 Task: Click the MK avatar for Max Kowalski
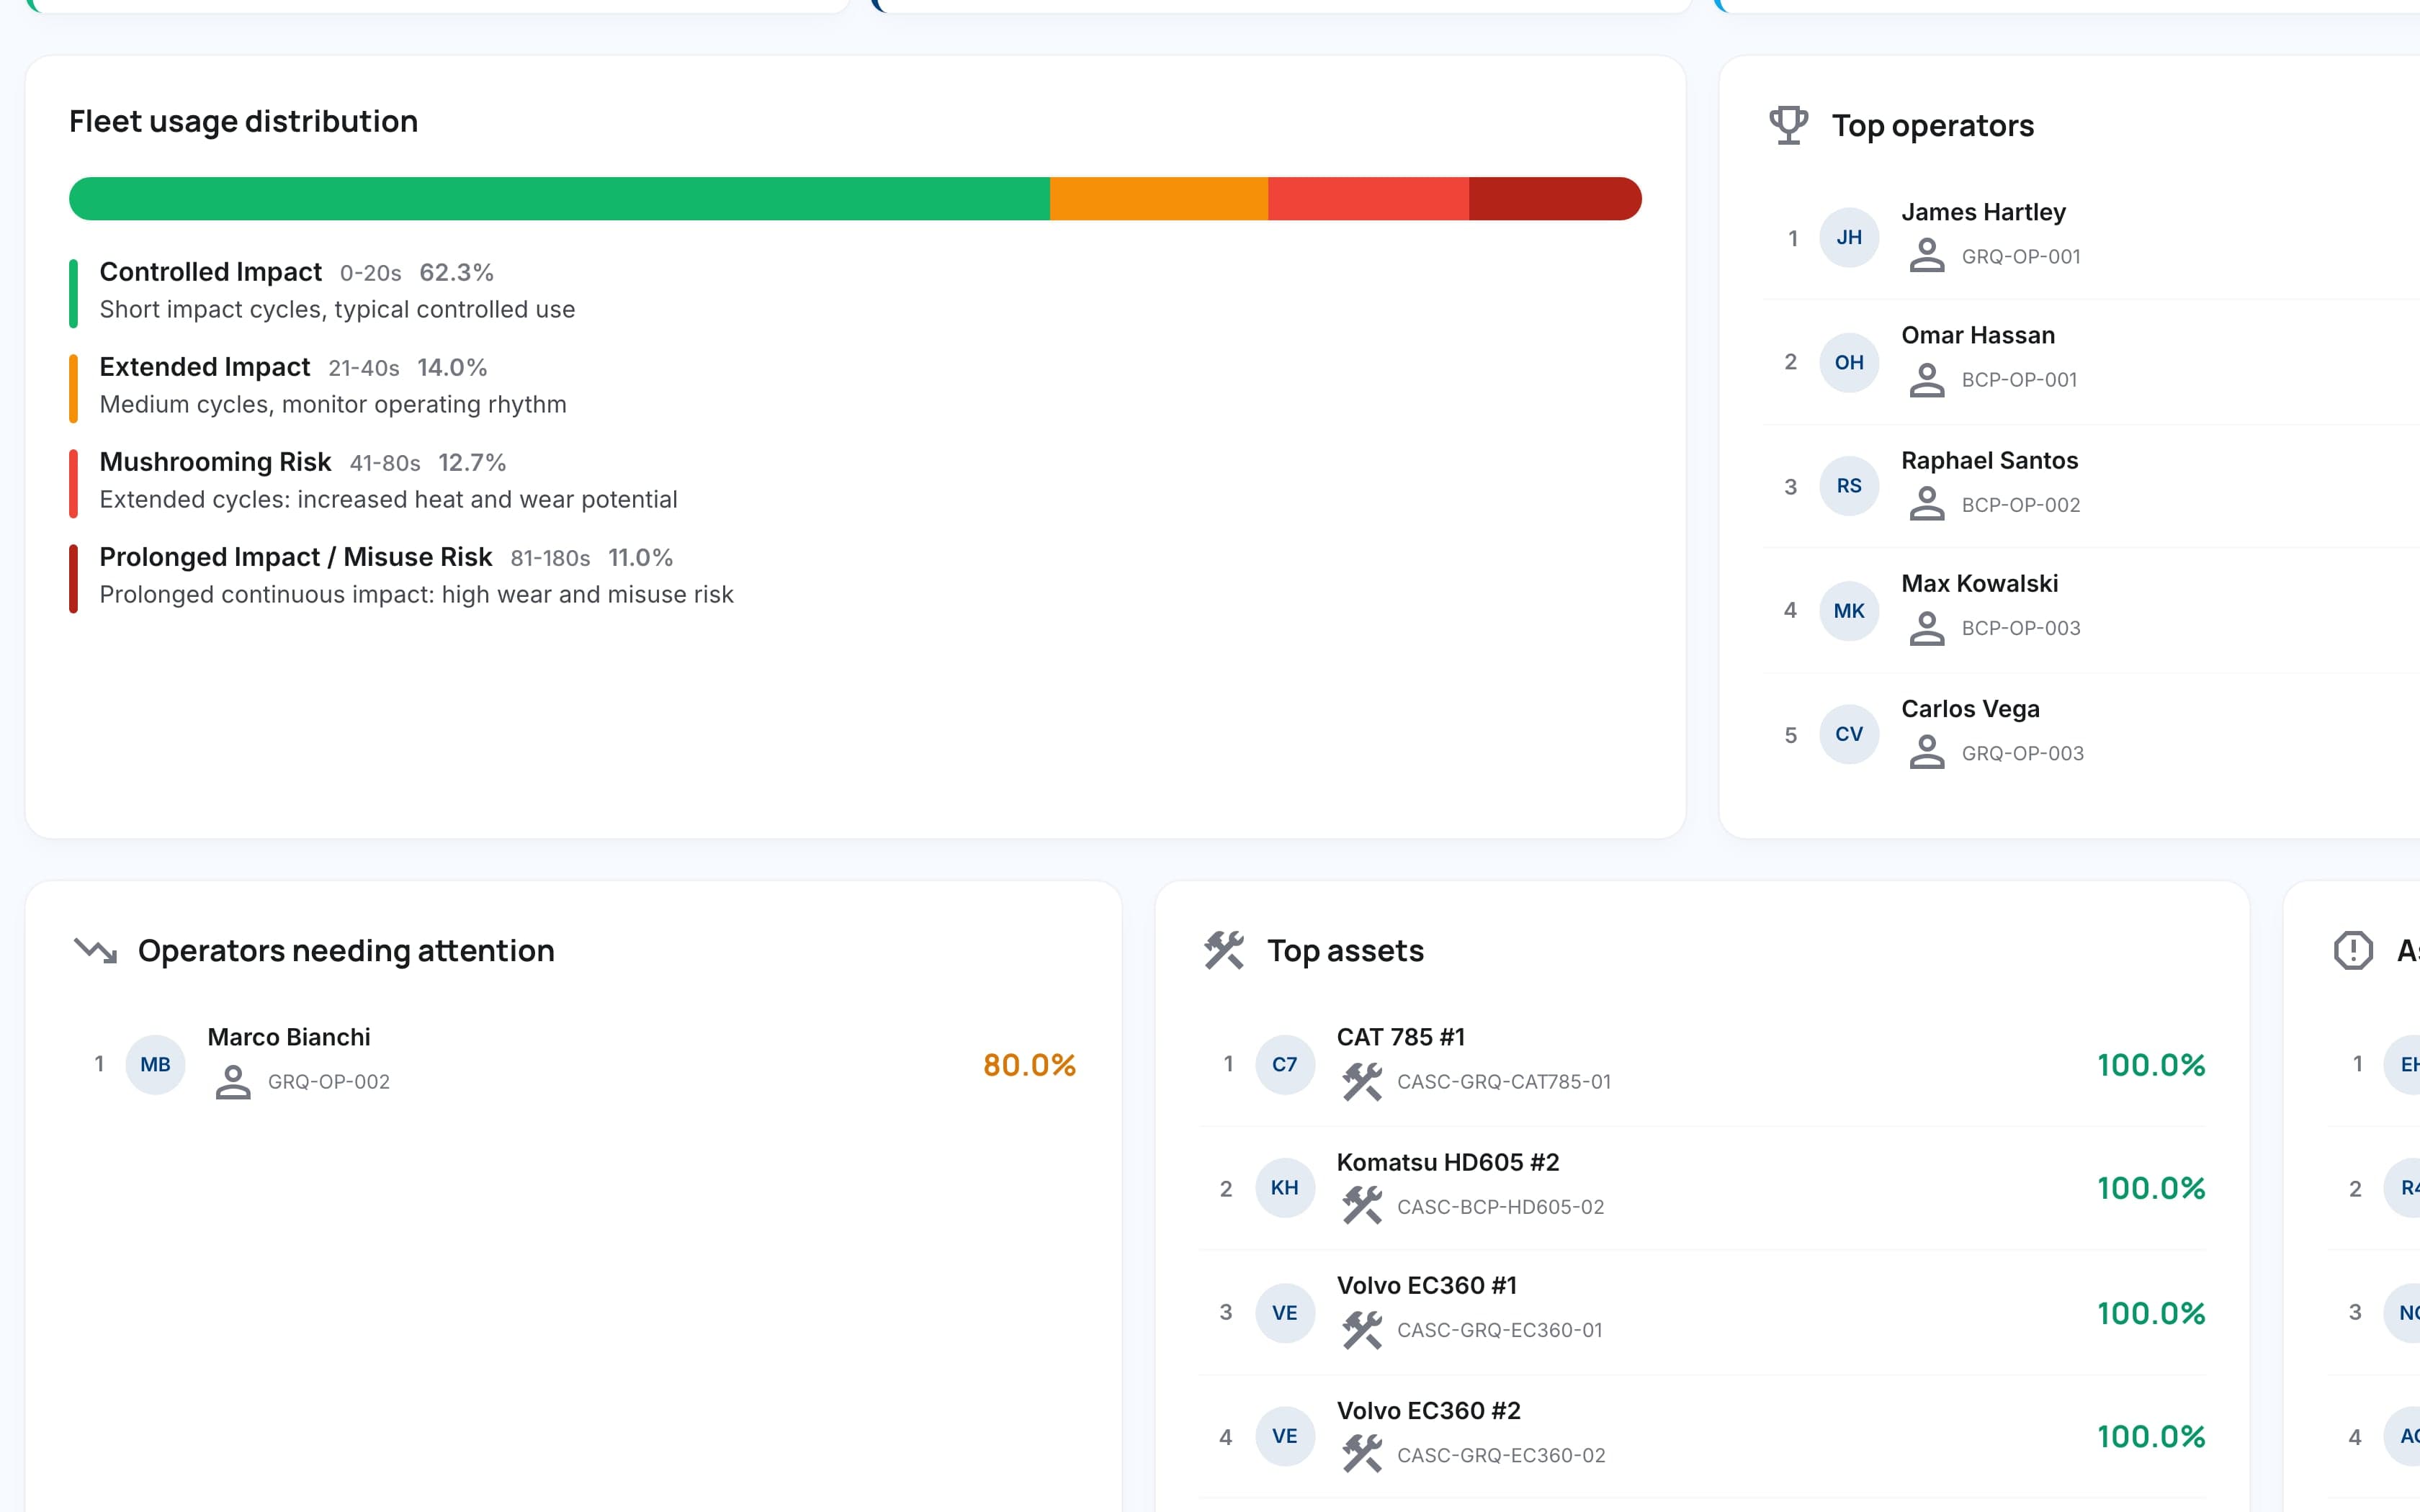(x=1849, y=611)
